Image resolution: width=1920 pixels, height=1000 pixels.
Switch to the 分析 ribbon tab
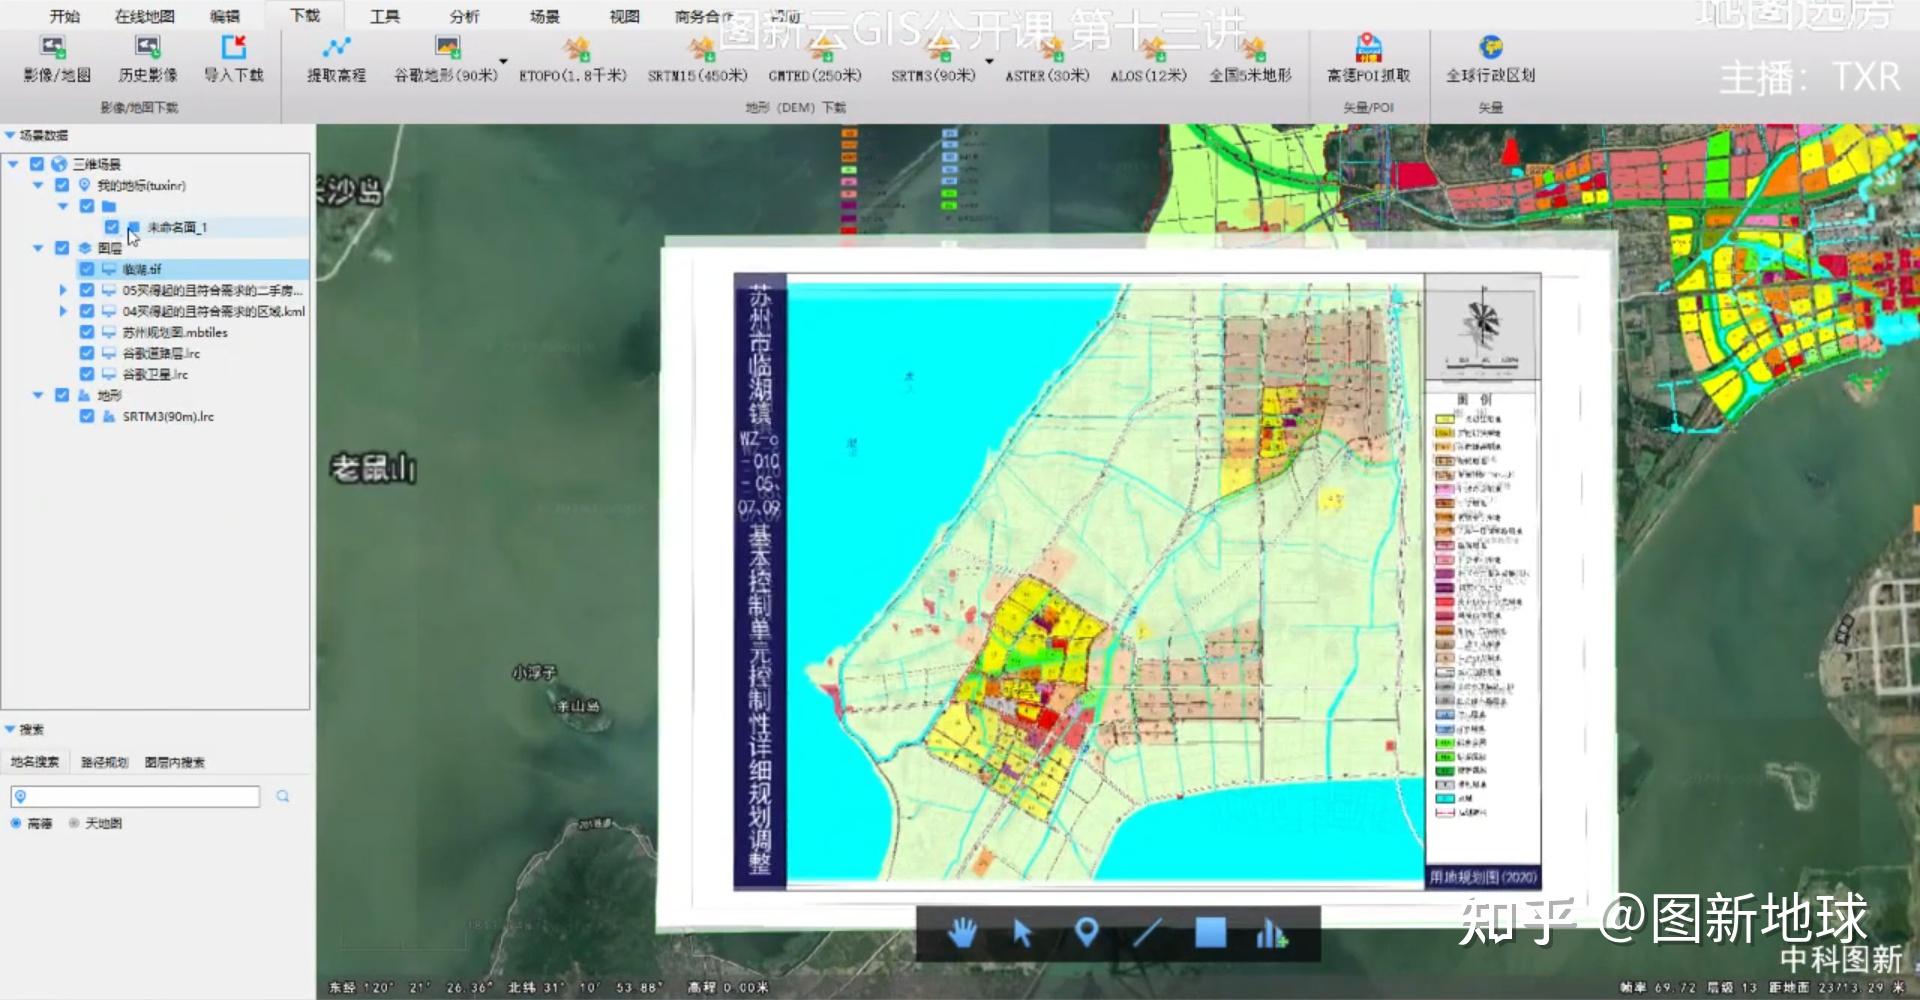click(464, 16)
